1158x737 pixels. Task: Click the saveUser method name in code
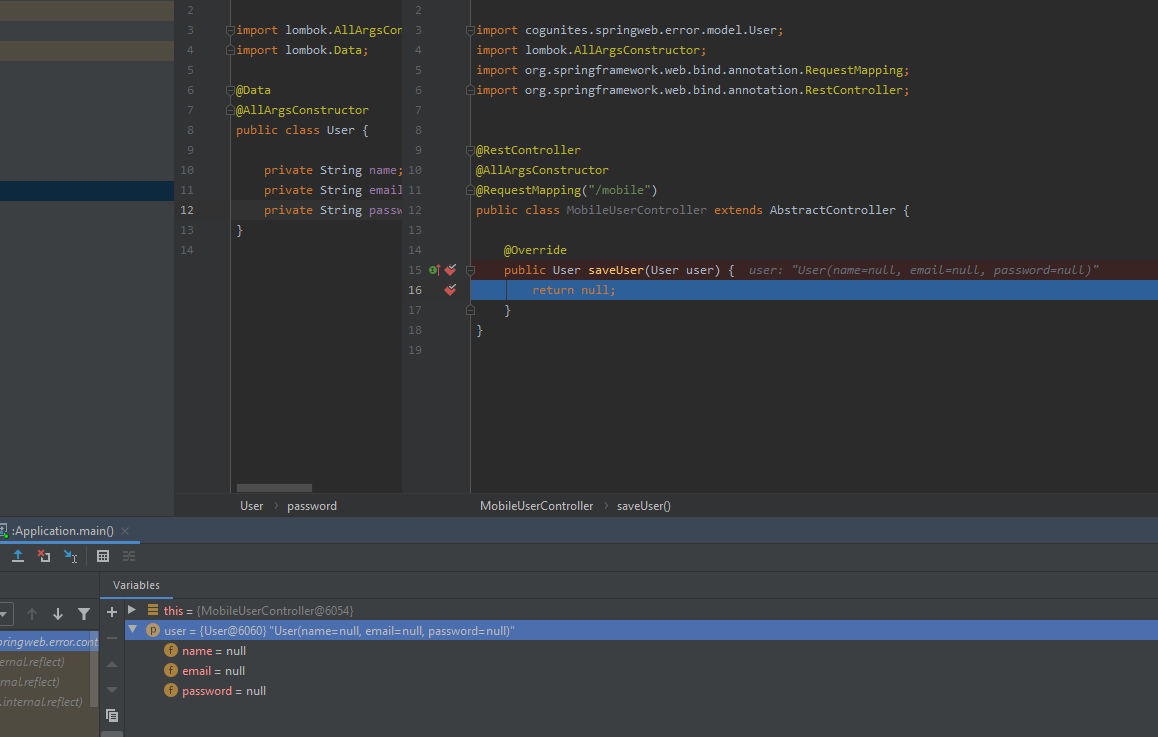pyautogui.click(x=616, y=270)
